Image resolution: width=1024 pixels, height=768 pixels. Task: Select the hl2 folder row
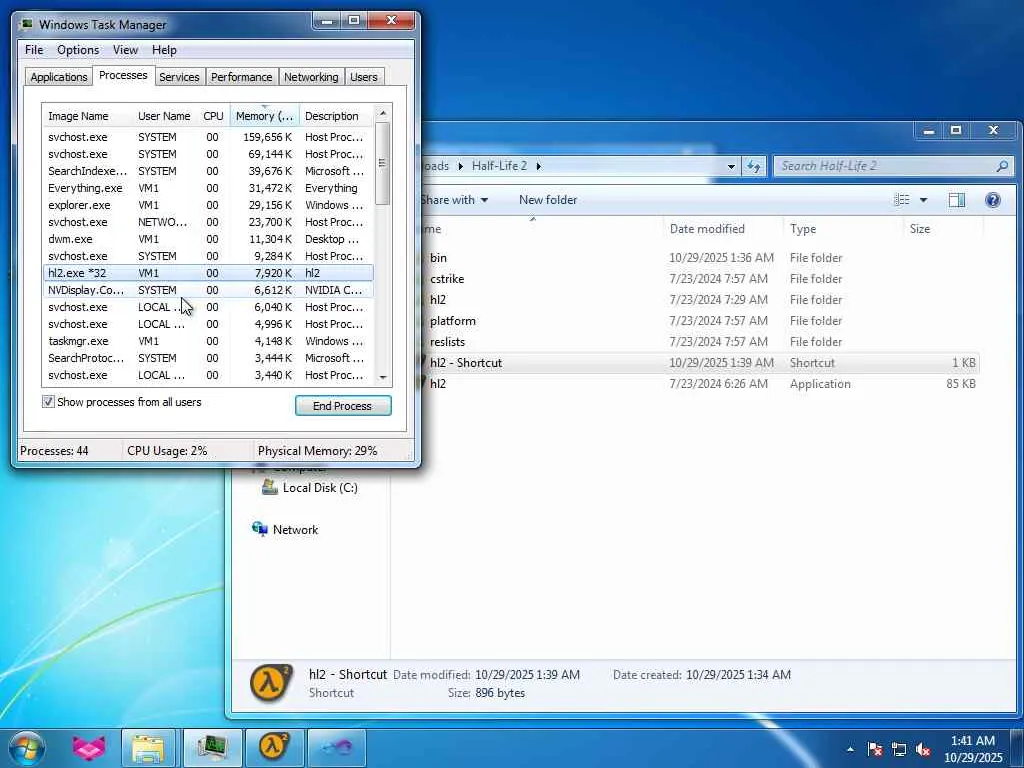[x=699, y=300]
